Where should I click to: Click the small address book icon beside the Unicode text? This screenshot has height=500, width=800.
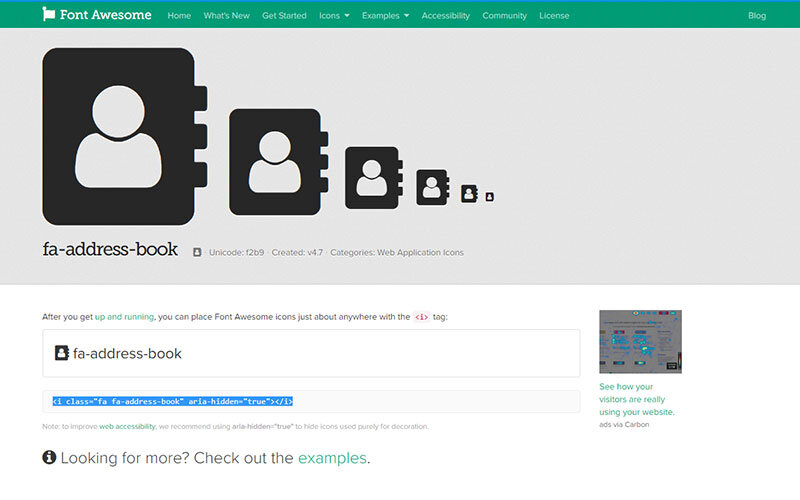pyautogui.click(x=197, y=252)
